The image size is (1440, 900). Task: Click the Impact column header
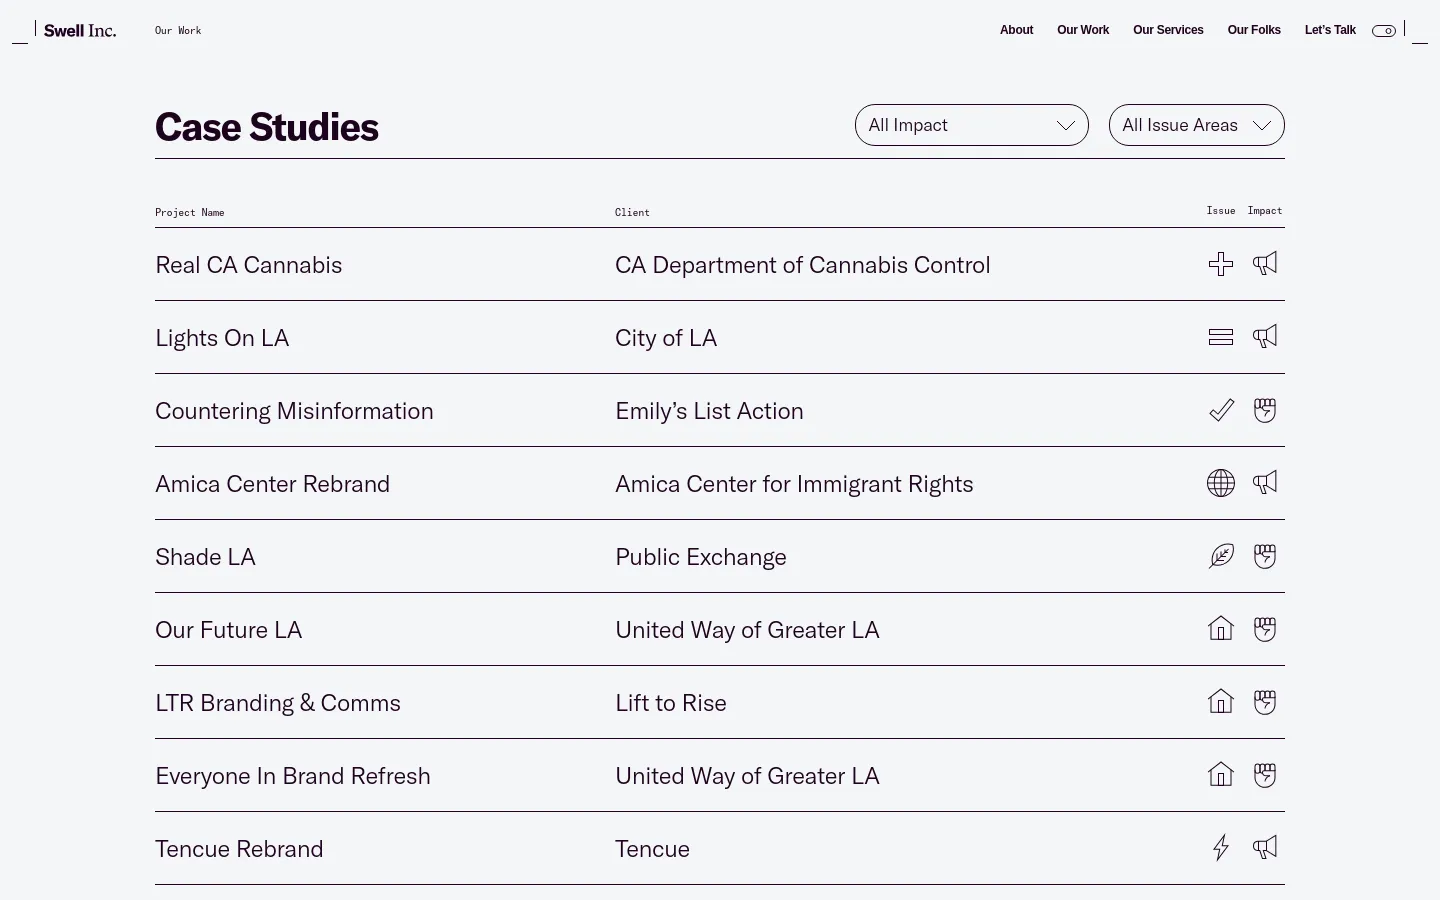click(1265, 210)
